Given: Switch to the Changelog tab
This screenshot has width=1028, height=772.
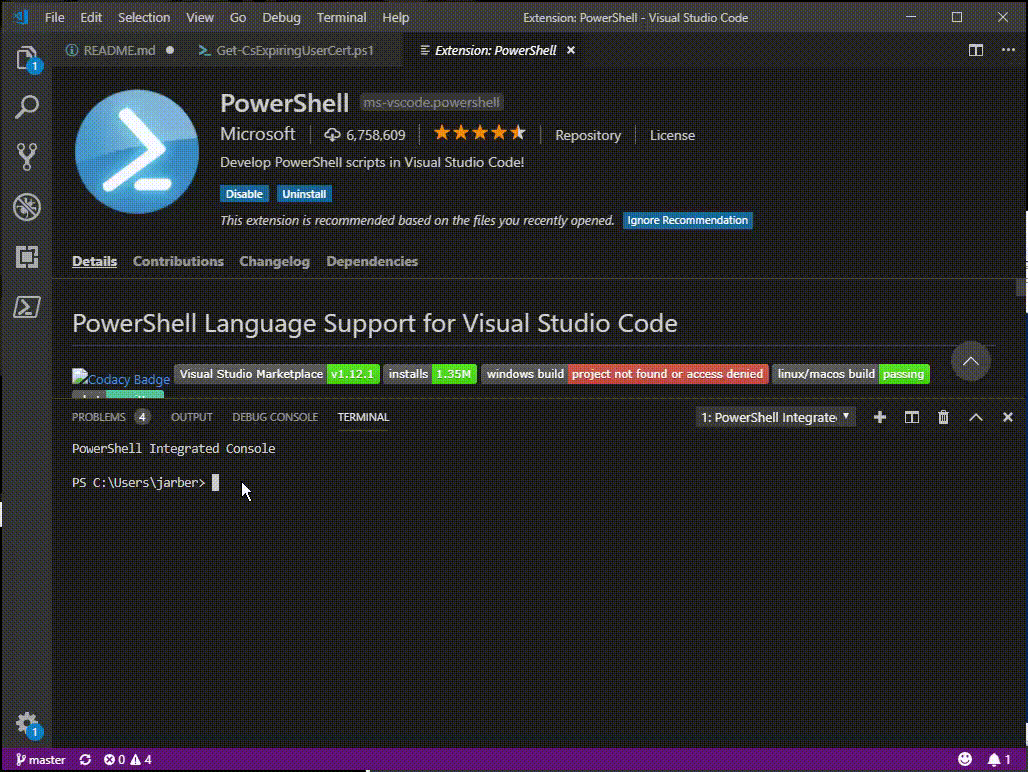Looking at the screenshot, I should (274, 261).
